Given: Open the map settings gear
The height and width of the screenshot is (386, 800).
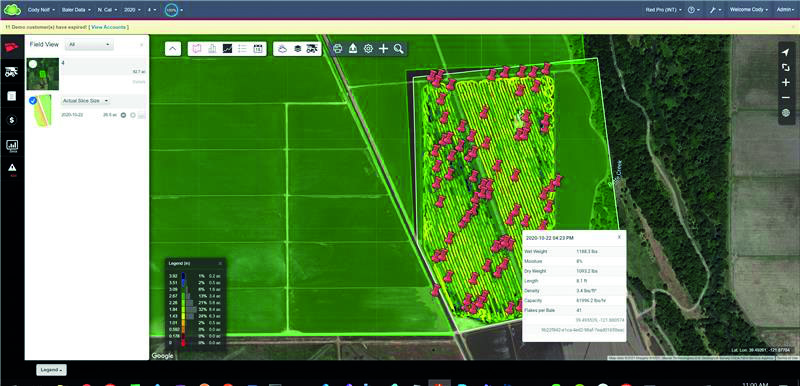Looking at the screenshot, I should pos(368,48).
